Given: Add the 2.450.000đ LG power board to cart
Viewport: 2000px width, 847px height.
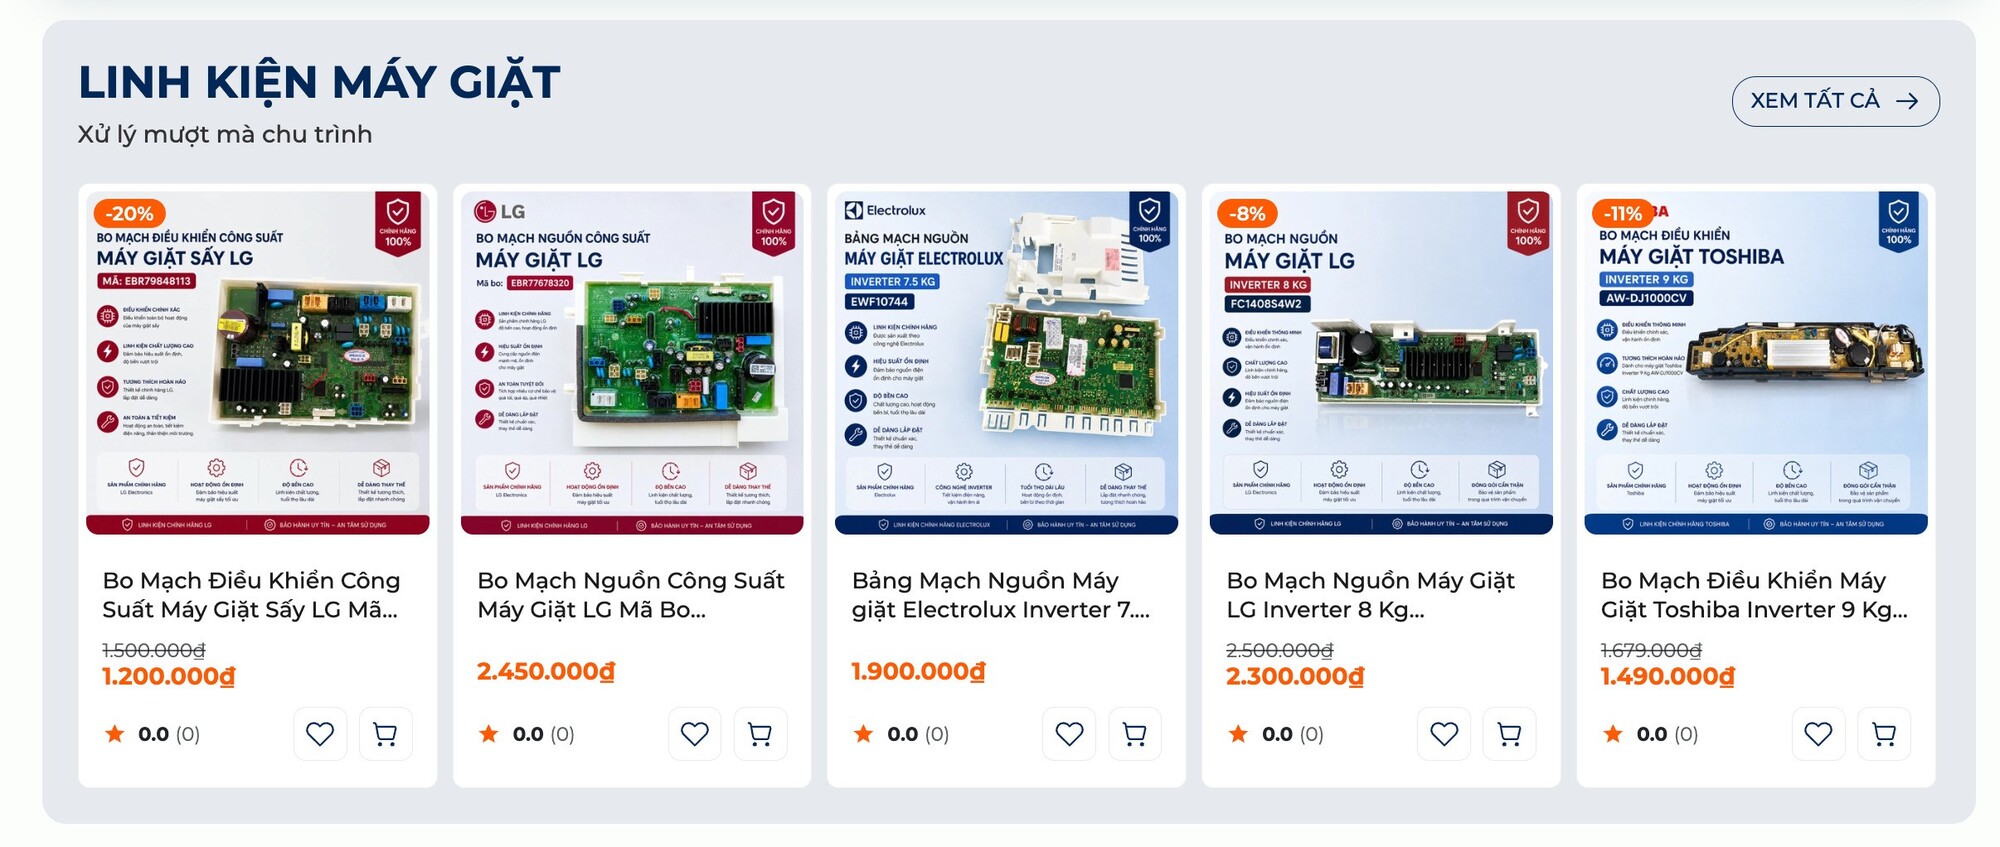Looking at the screenshot, I should (760, 734).
